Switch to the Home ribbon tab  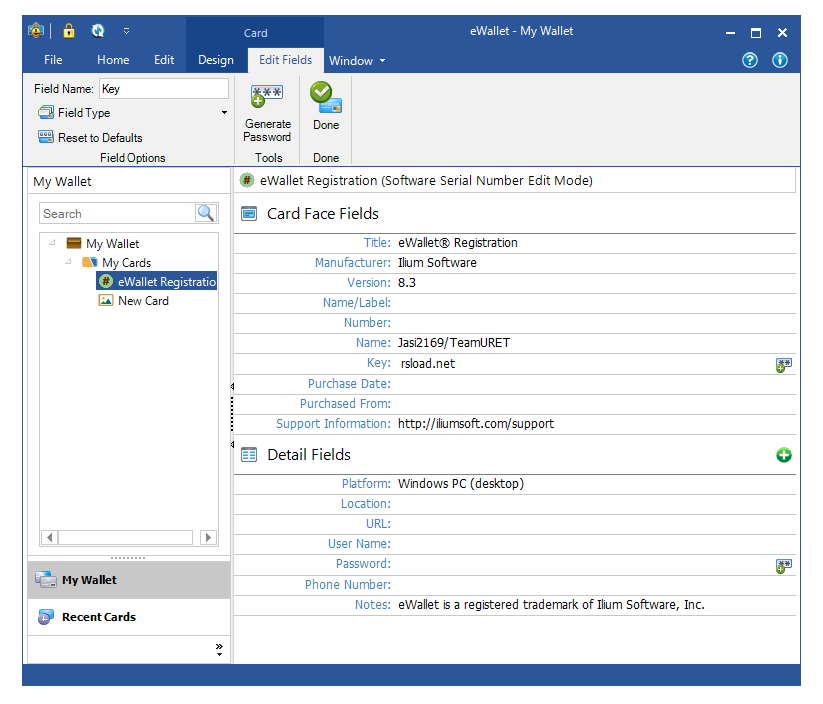(x=113, y=60)
